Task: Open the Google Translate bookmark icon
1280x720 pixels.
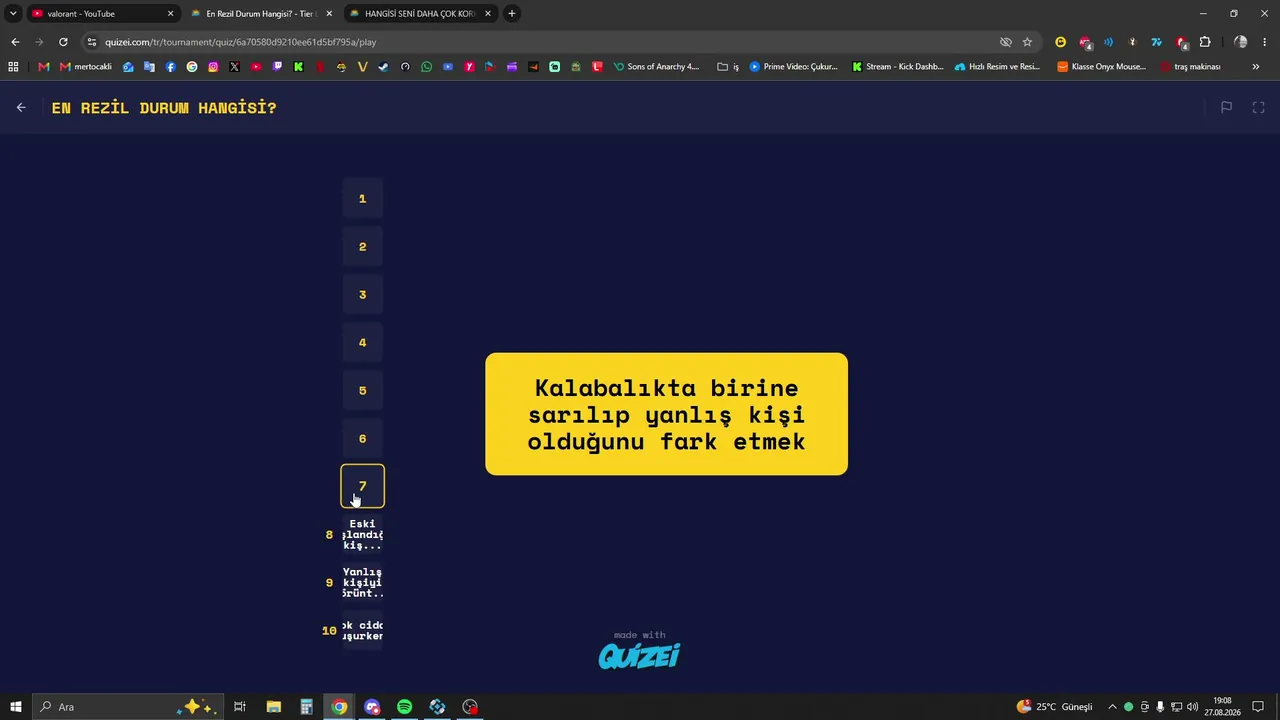Action: tap(149, 67)
